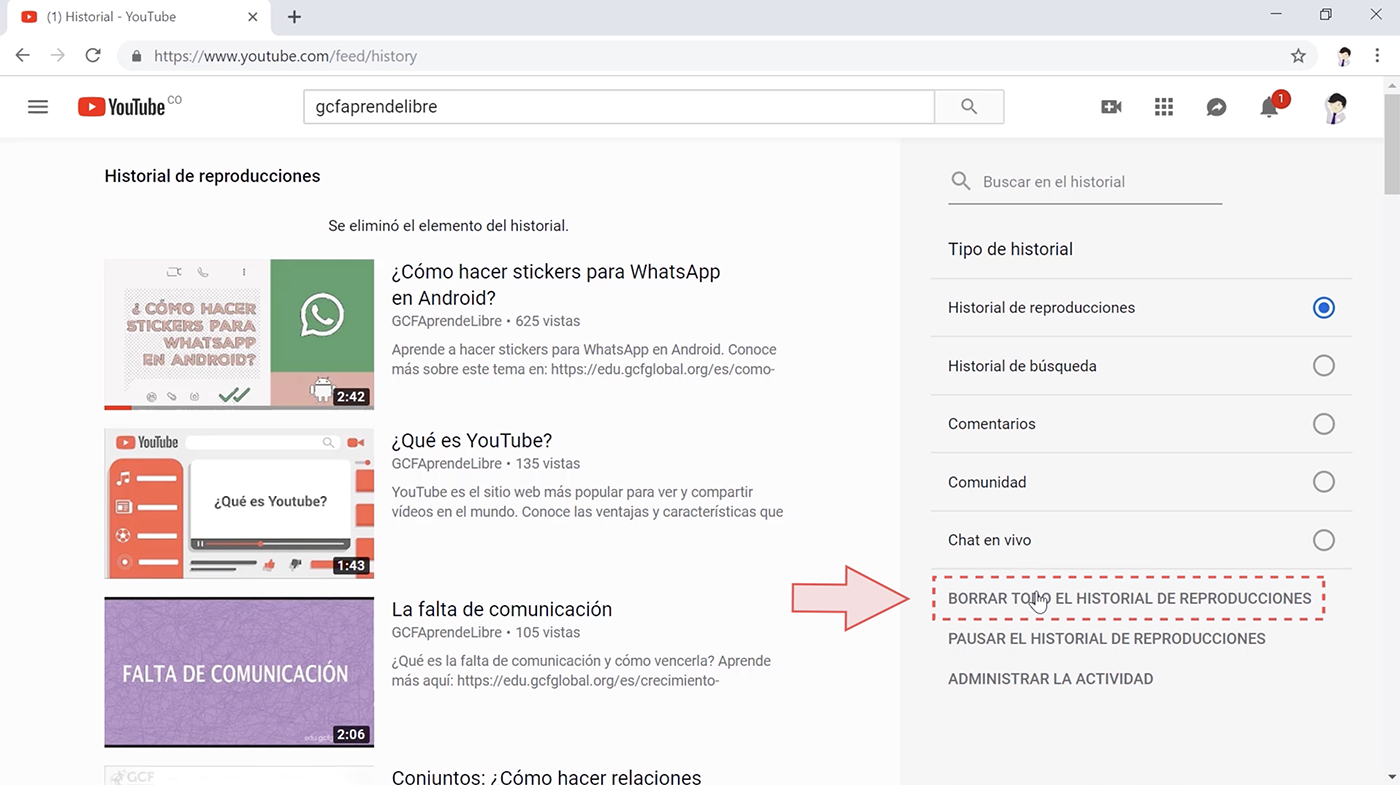Click the Historial de reproducciones page heading
This screenshot has height=785, width=1400.
[x=212, y=176]
